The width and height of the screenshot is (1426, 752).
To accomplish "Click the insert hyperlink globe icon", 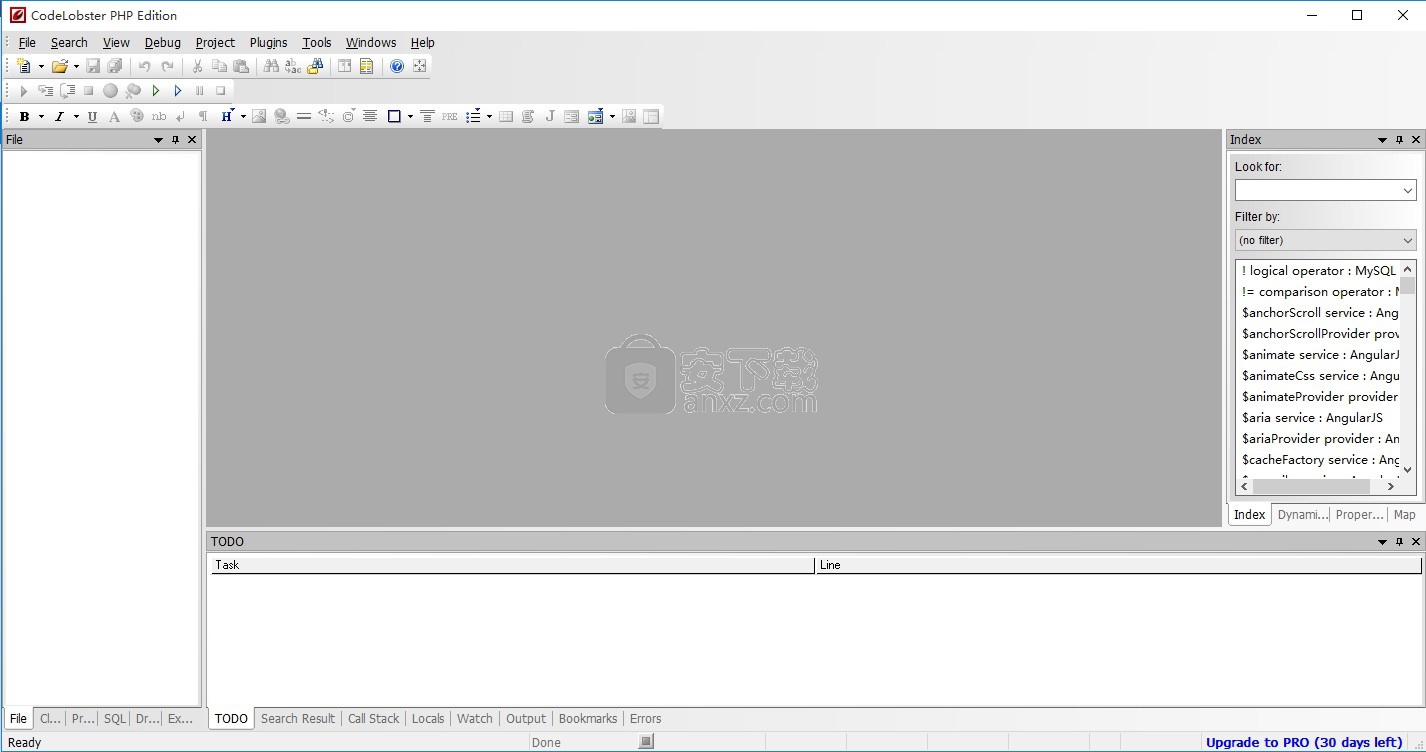I will [x=281, y=116].
